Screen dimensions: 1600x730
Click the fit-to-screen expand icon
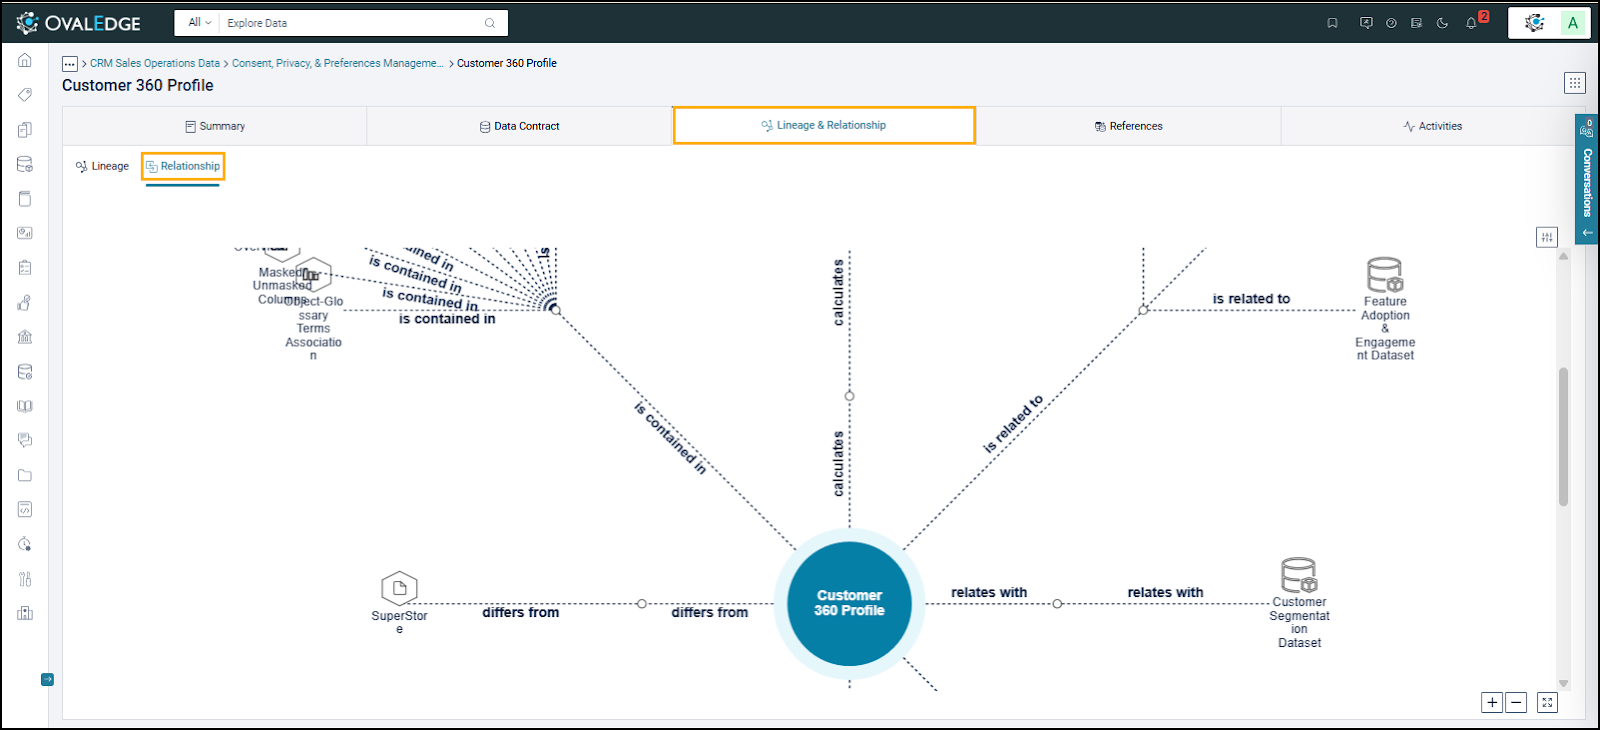[x=1547, y=703]
